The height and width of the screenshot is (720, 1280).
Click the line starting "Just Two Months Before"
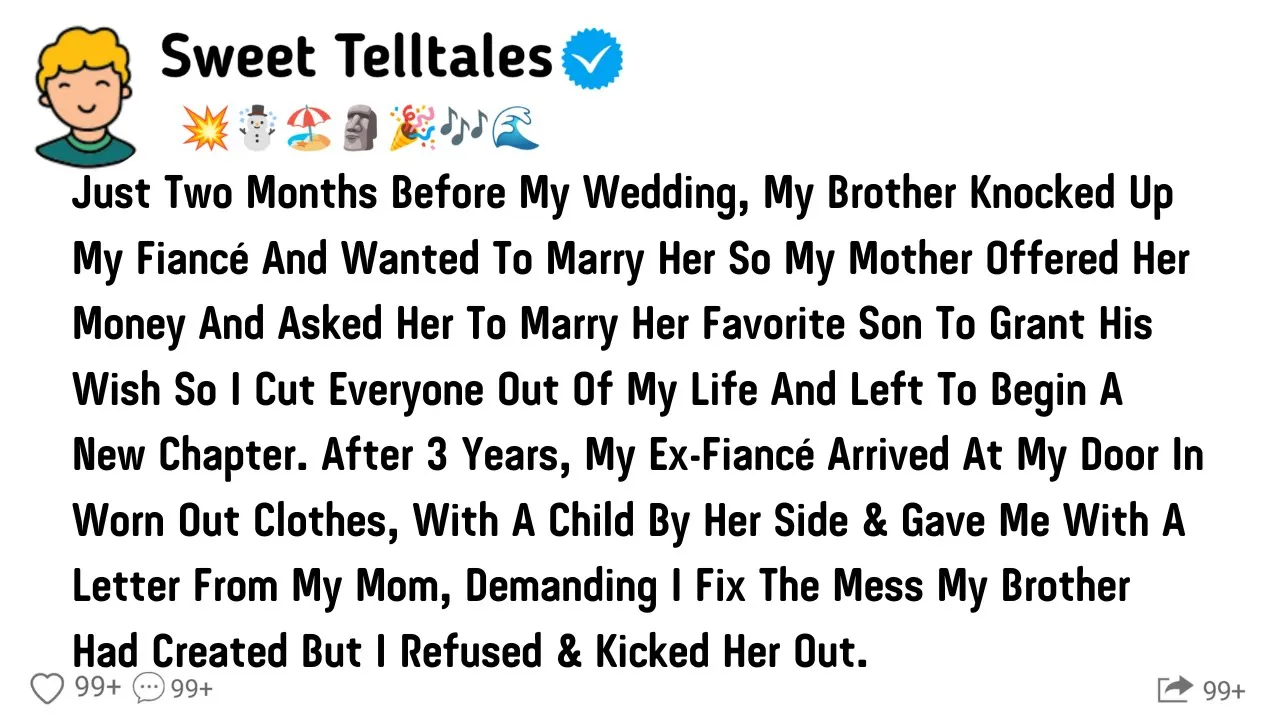(622, 193)
